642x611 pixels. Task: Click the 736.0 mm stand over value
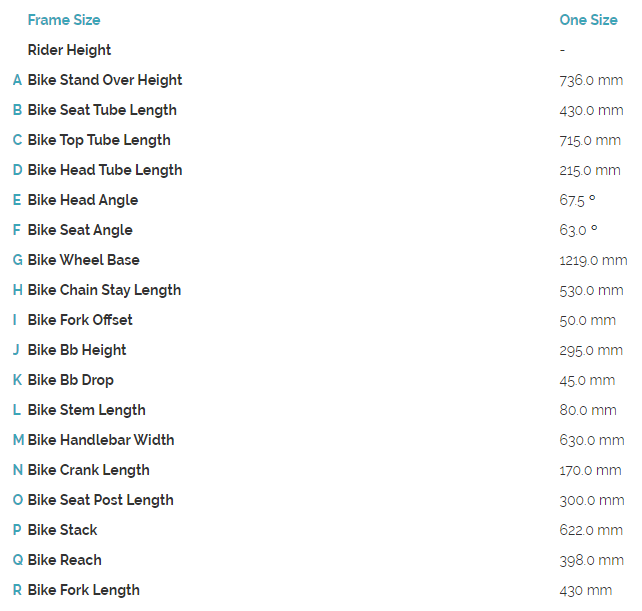[591, 80]
